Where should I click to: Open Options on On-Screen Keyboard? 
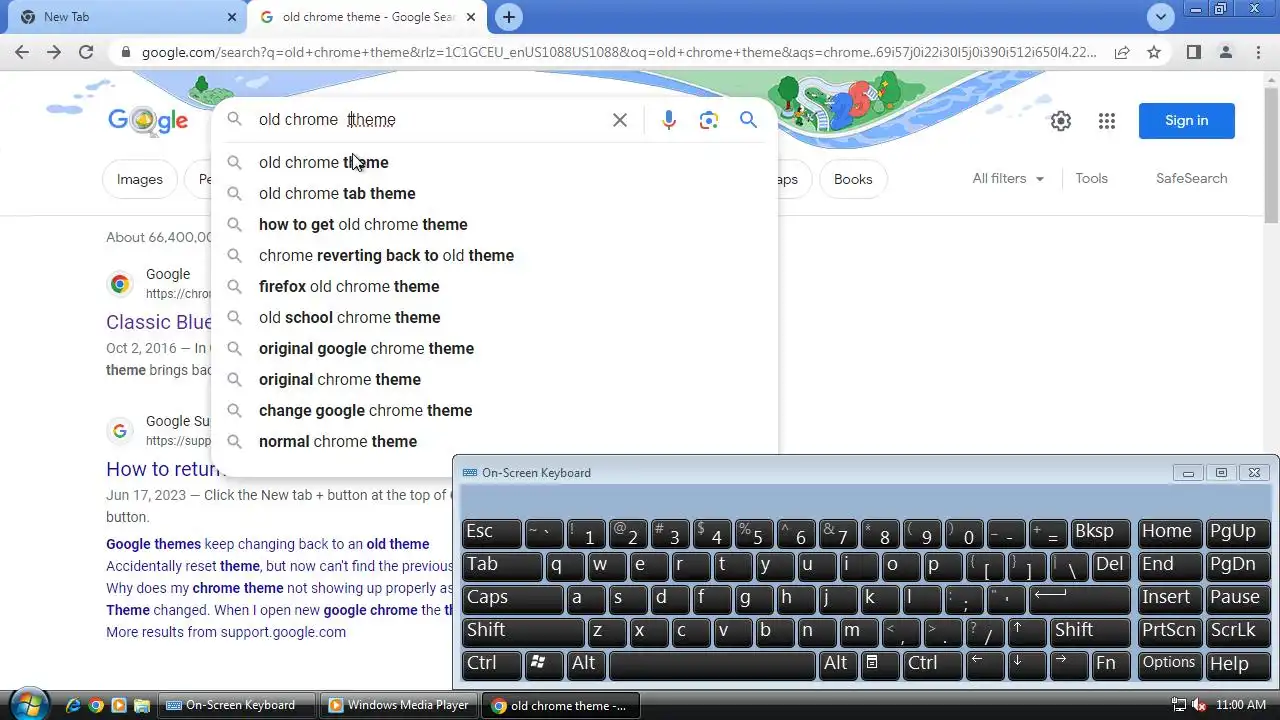1169,664
